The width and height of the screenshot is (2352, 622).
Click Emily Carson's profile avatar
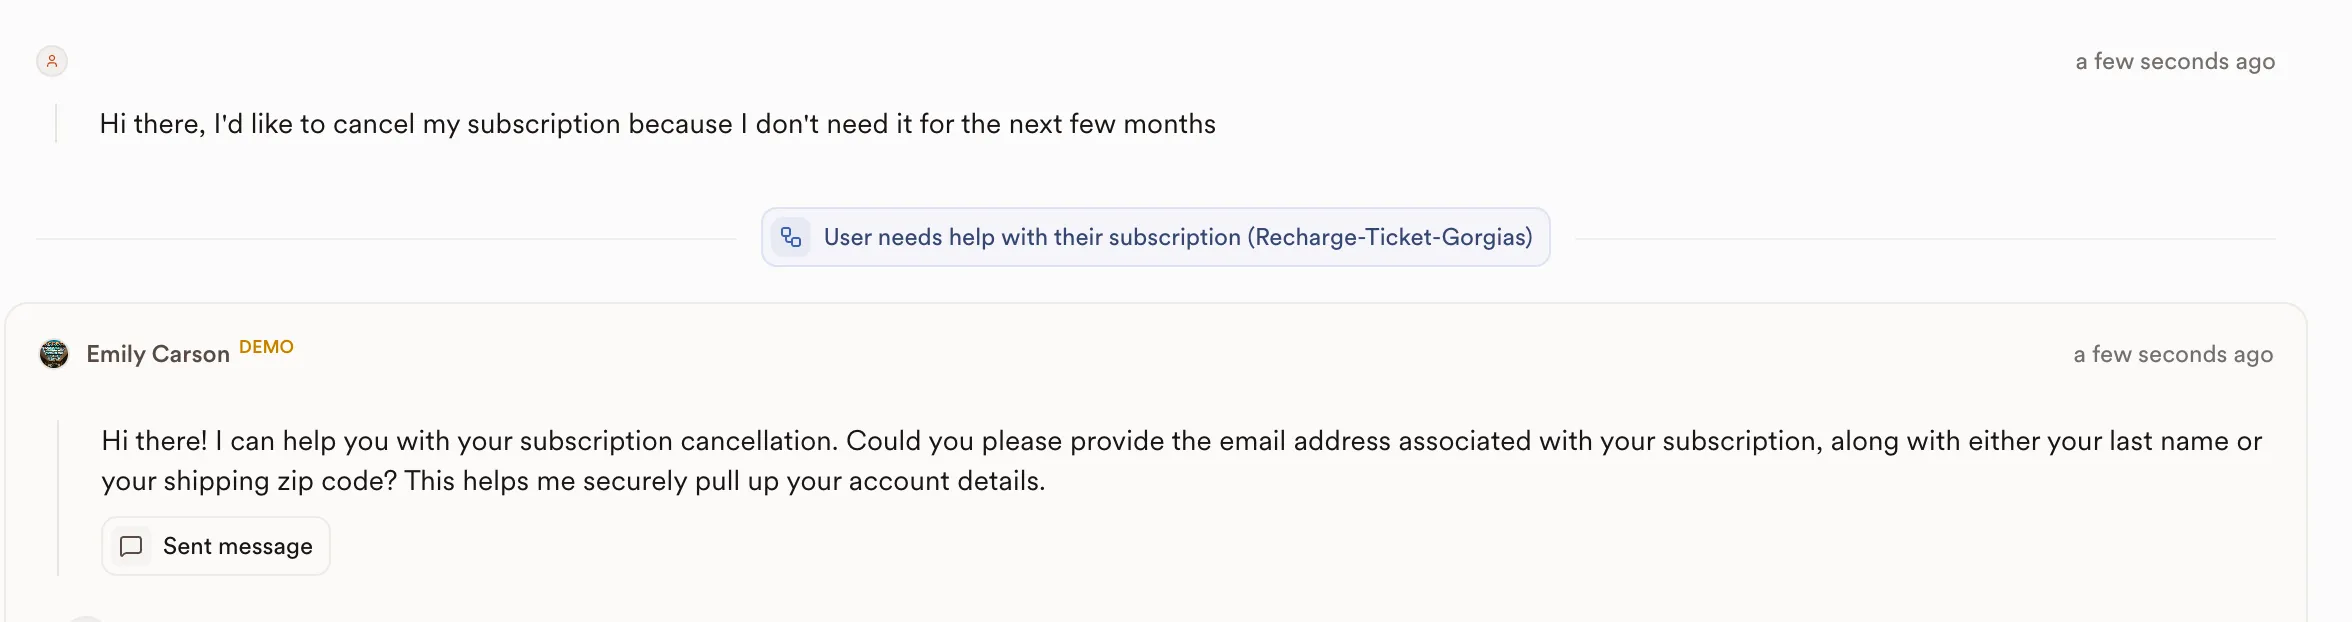tap(54, 354)
